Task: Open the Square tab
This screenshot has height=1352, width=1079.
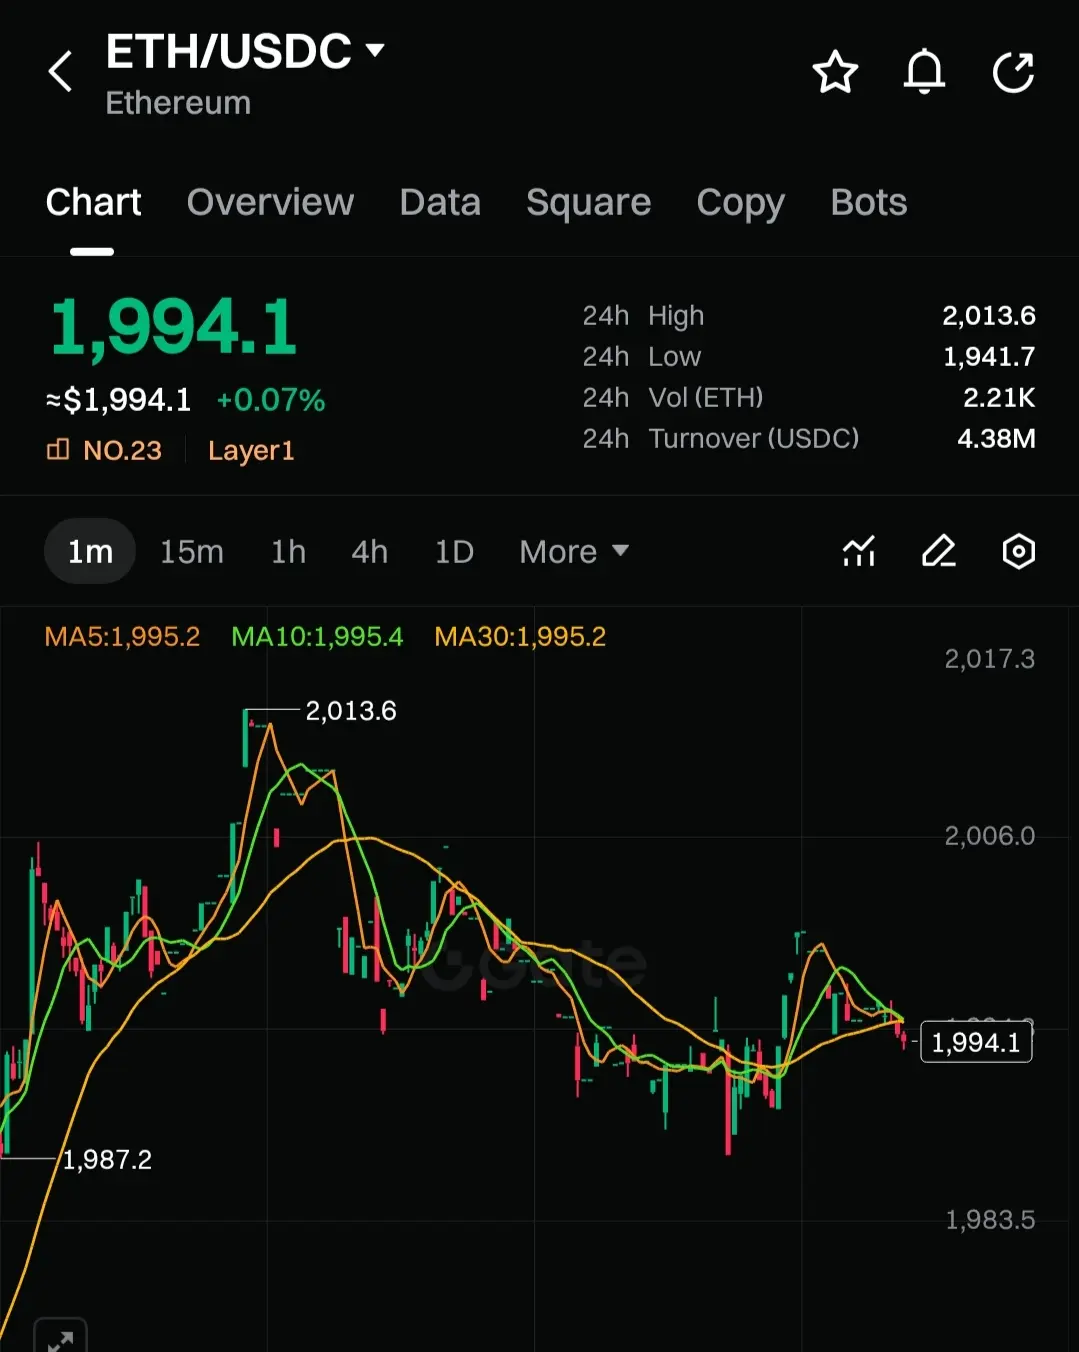Action: pyautogui.click(x=588, y=202)
